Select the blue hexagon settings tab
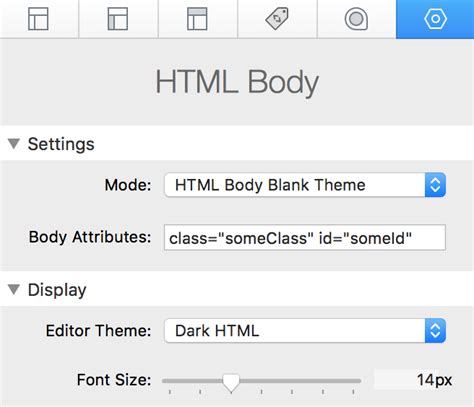 435,19
